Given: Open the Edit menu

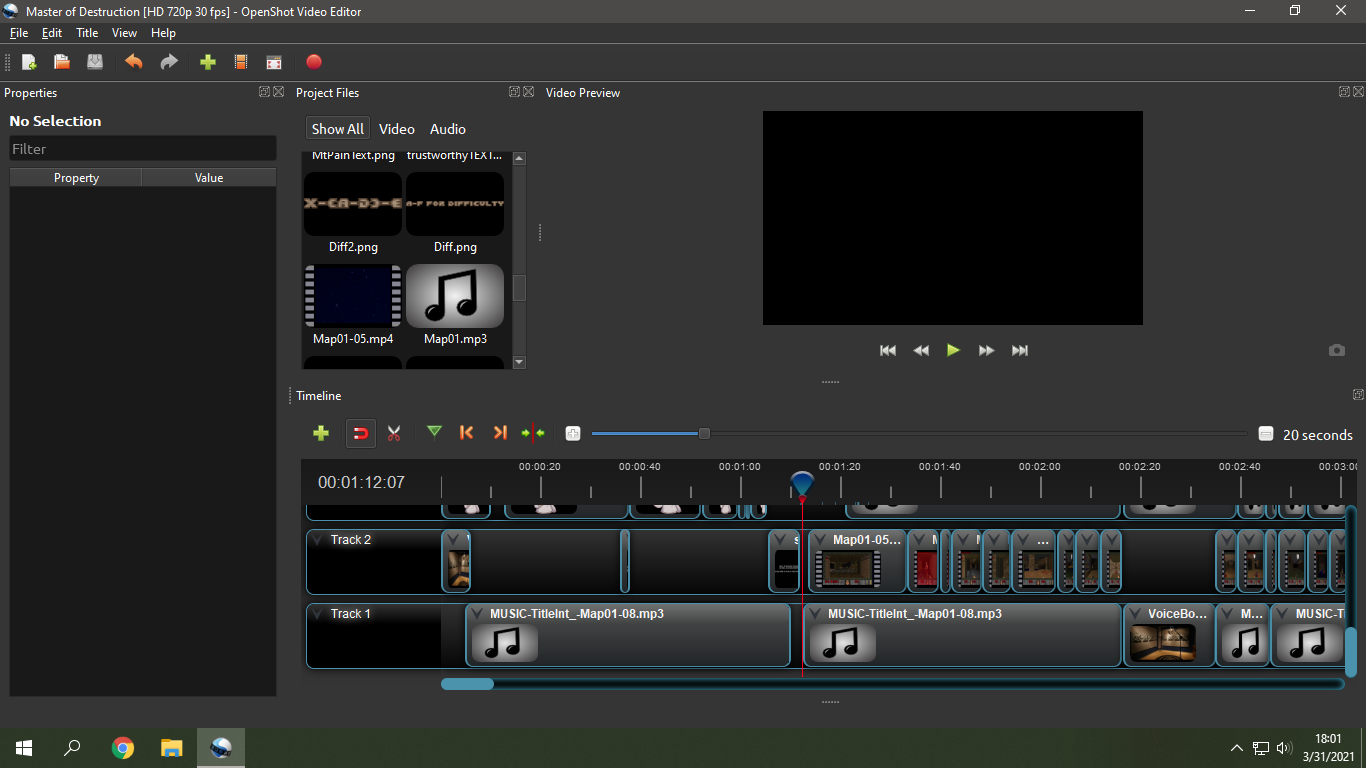Looking at the screenshot, I should click(52, 33).
